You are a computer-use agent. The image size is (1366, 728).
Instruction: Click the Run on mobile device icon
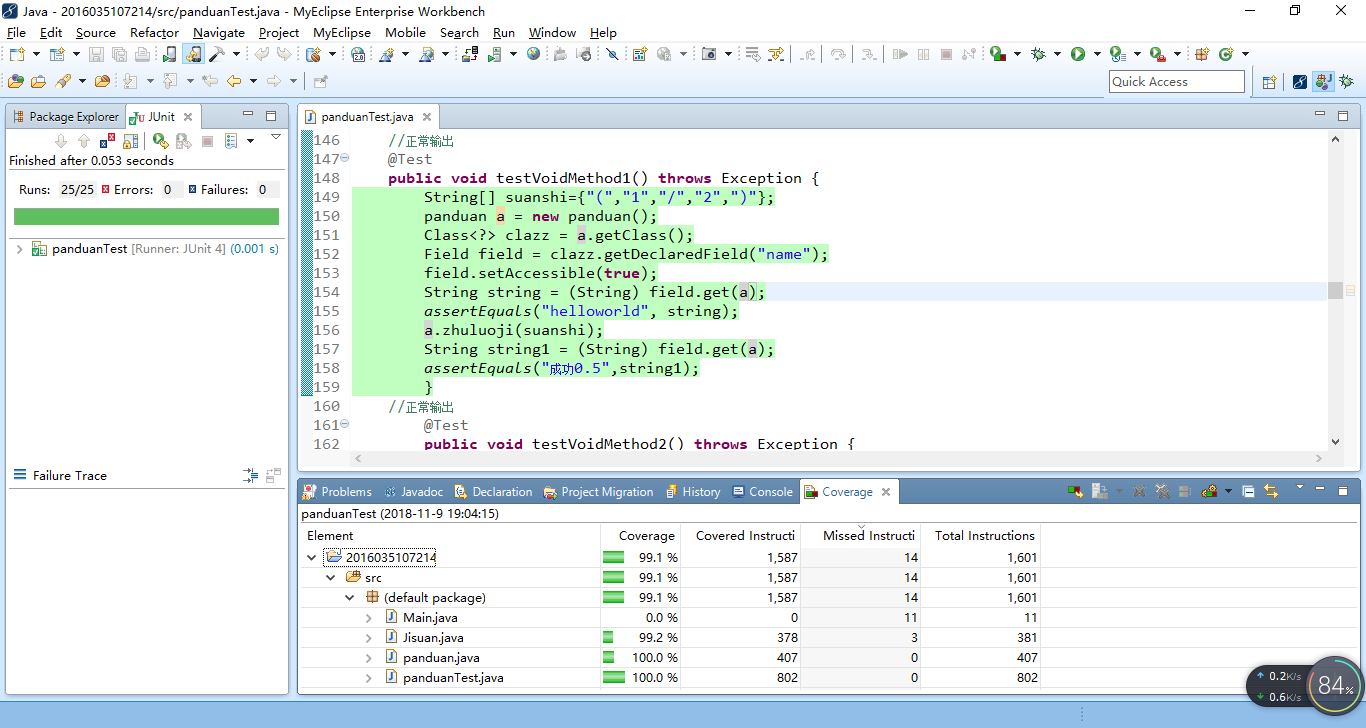coord(170,54)
